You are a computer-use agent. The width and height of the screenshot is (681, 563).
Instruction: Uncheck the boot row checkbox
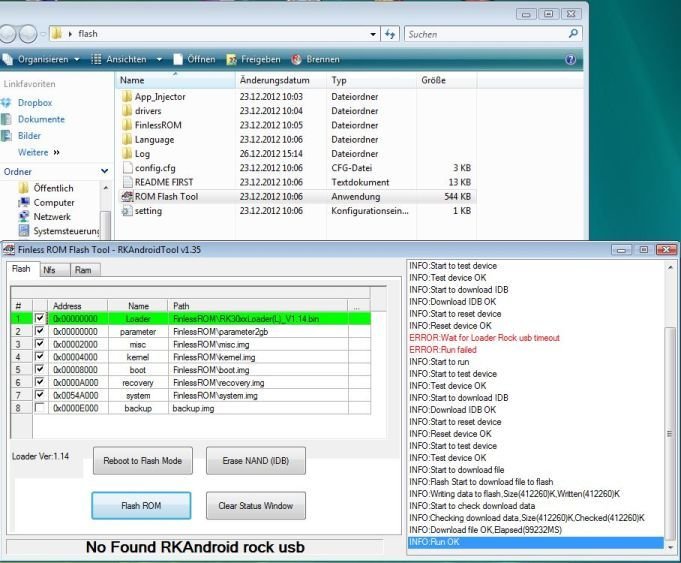[x=40, y=369]
